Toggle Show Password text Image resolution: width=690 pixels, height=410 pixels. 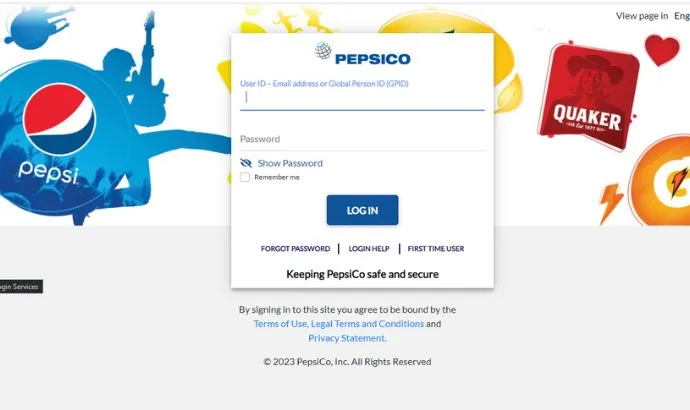click(x=290, y=163)
